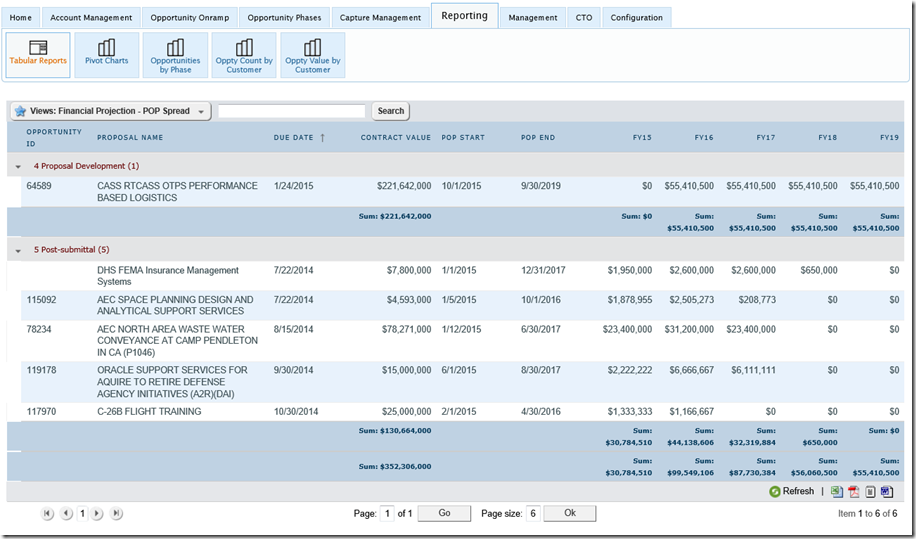Collapse the 5 Post-submittal group

18,251
